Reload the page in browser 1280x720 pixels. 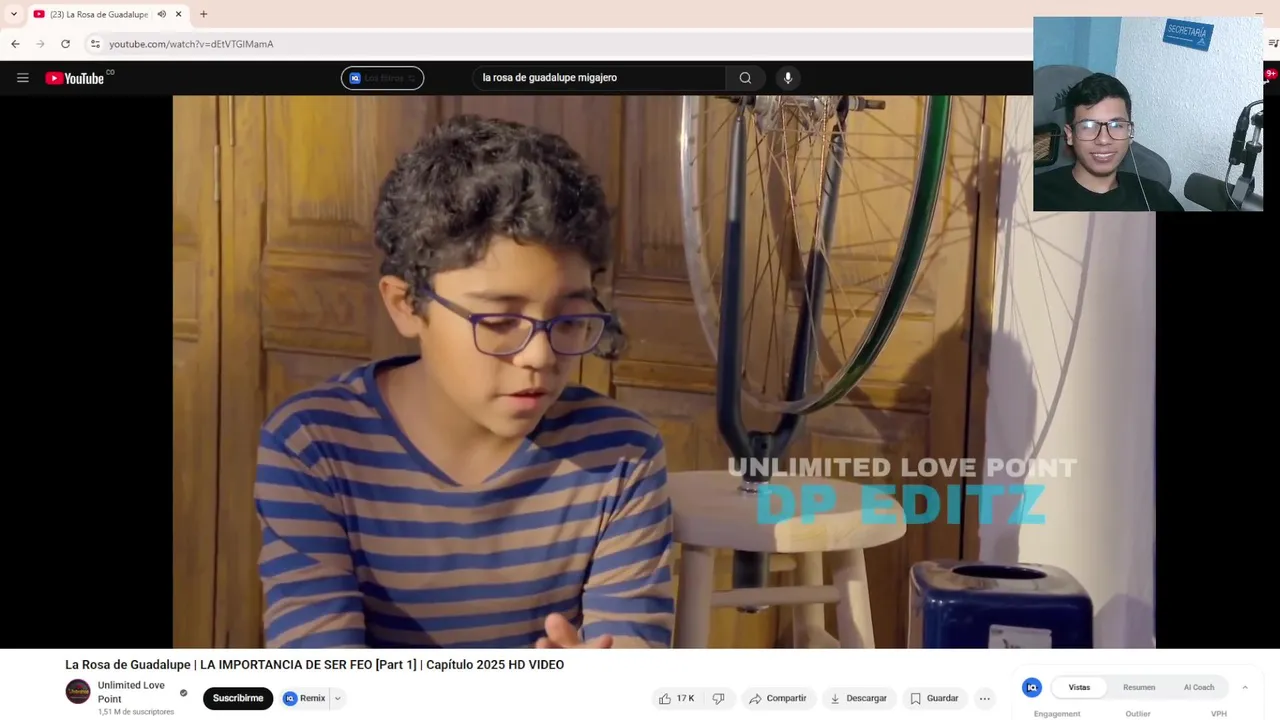tap(65, 44)
